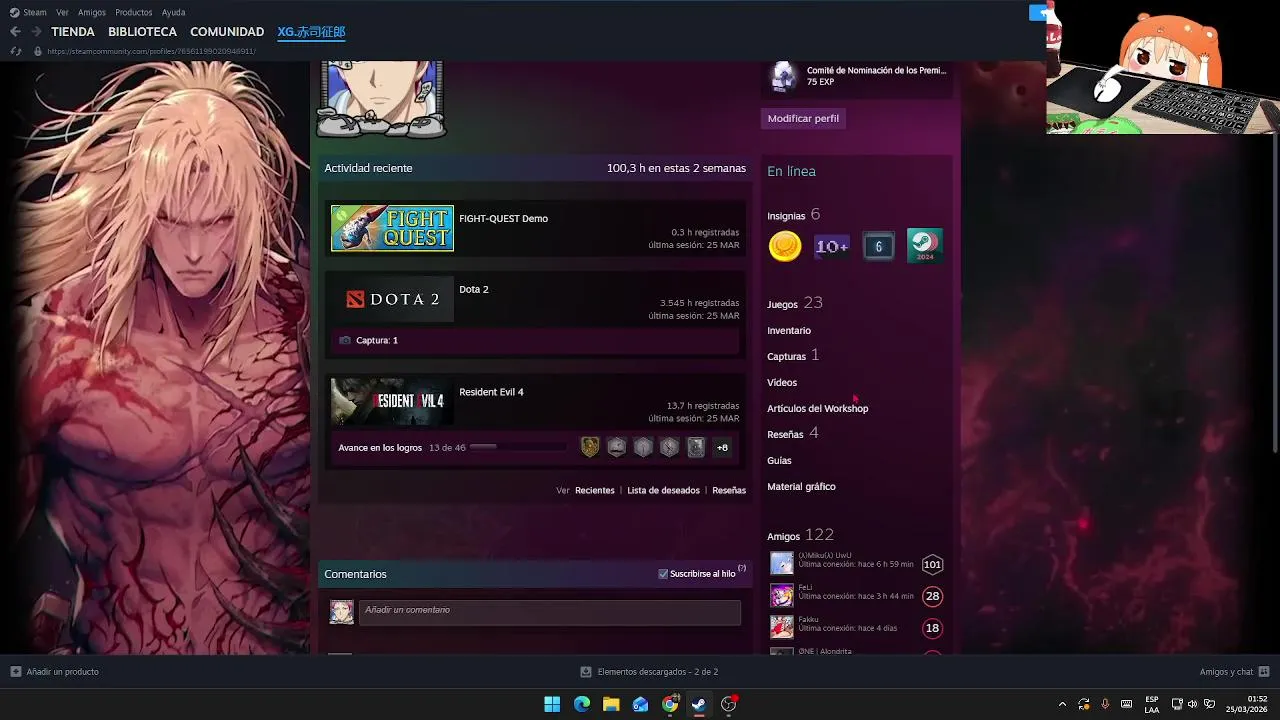Viewport: 1280px width, 720px height.
Task: Open the Windows Start button
Action: tap(552, 704)
